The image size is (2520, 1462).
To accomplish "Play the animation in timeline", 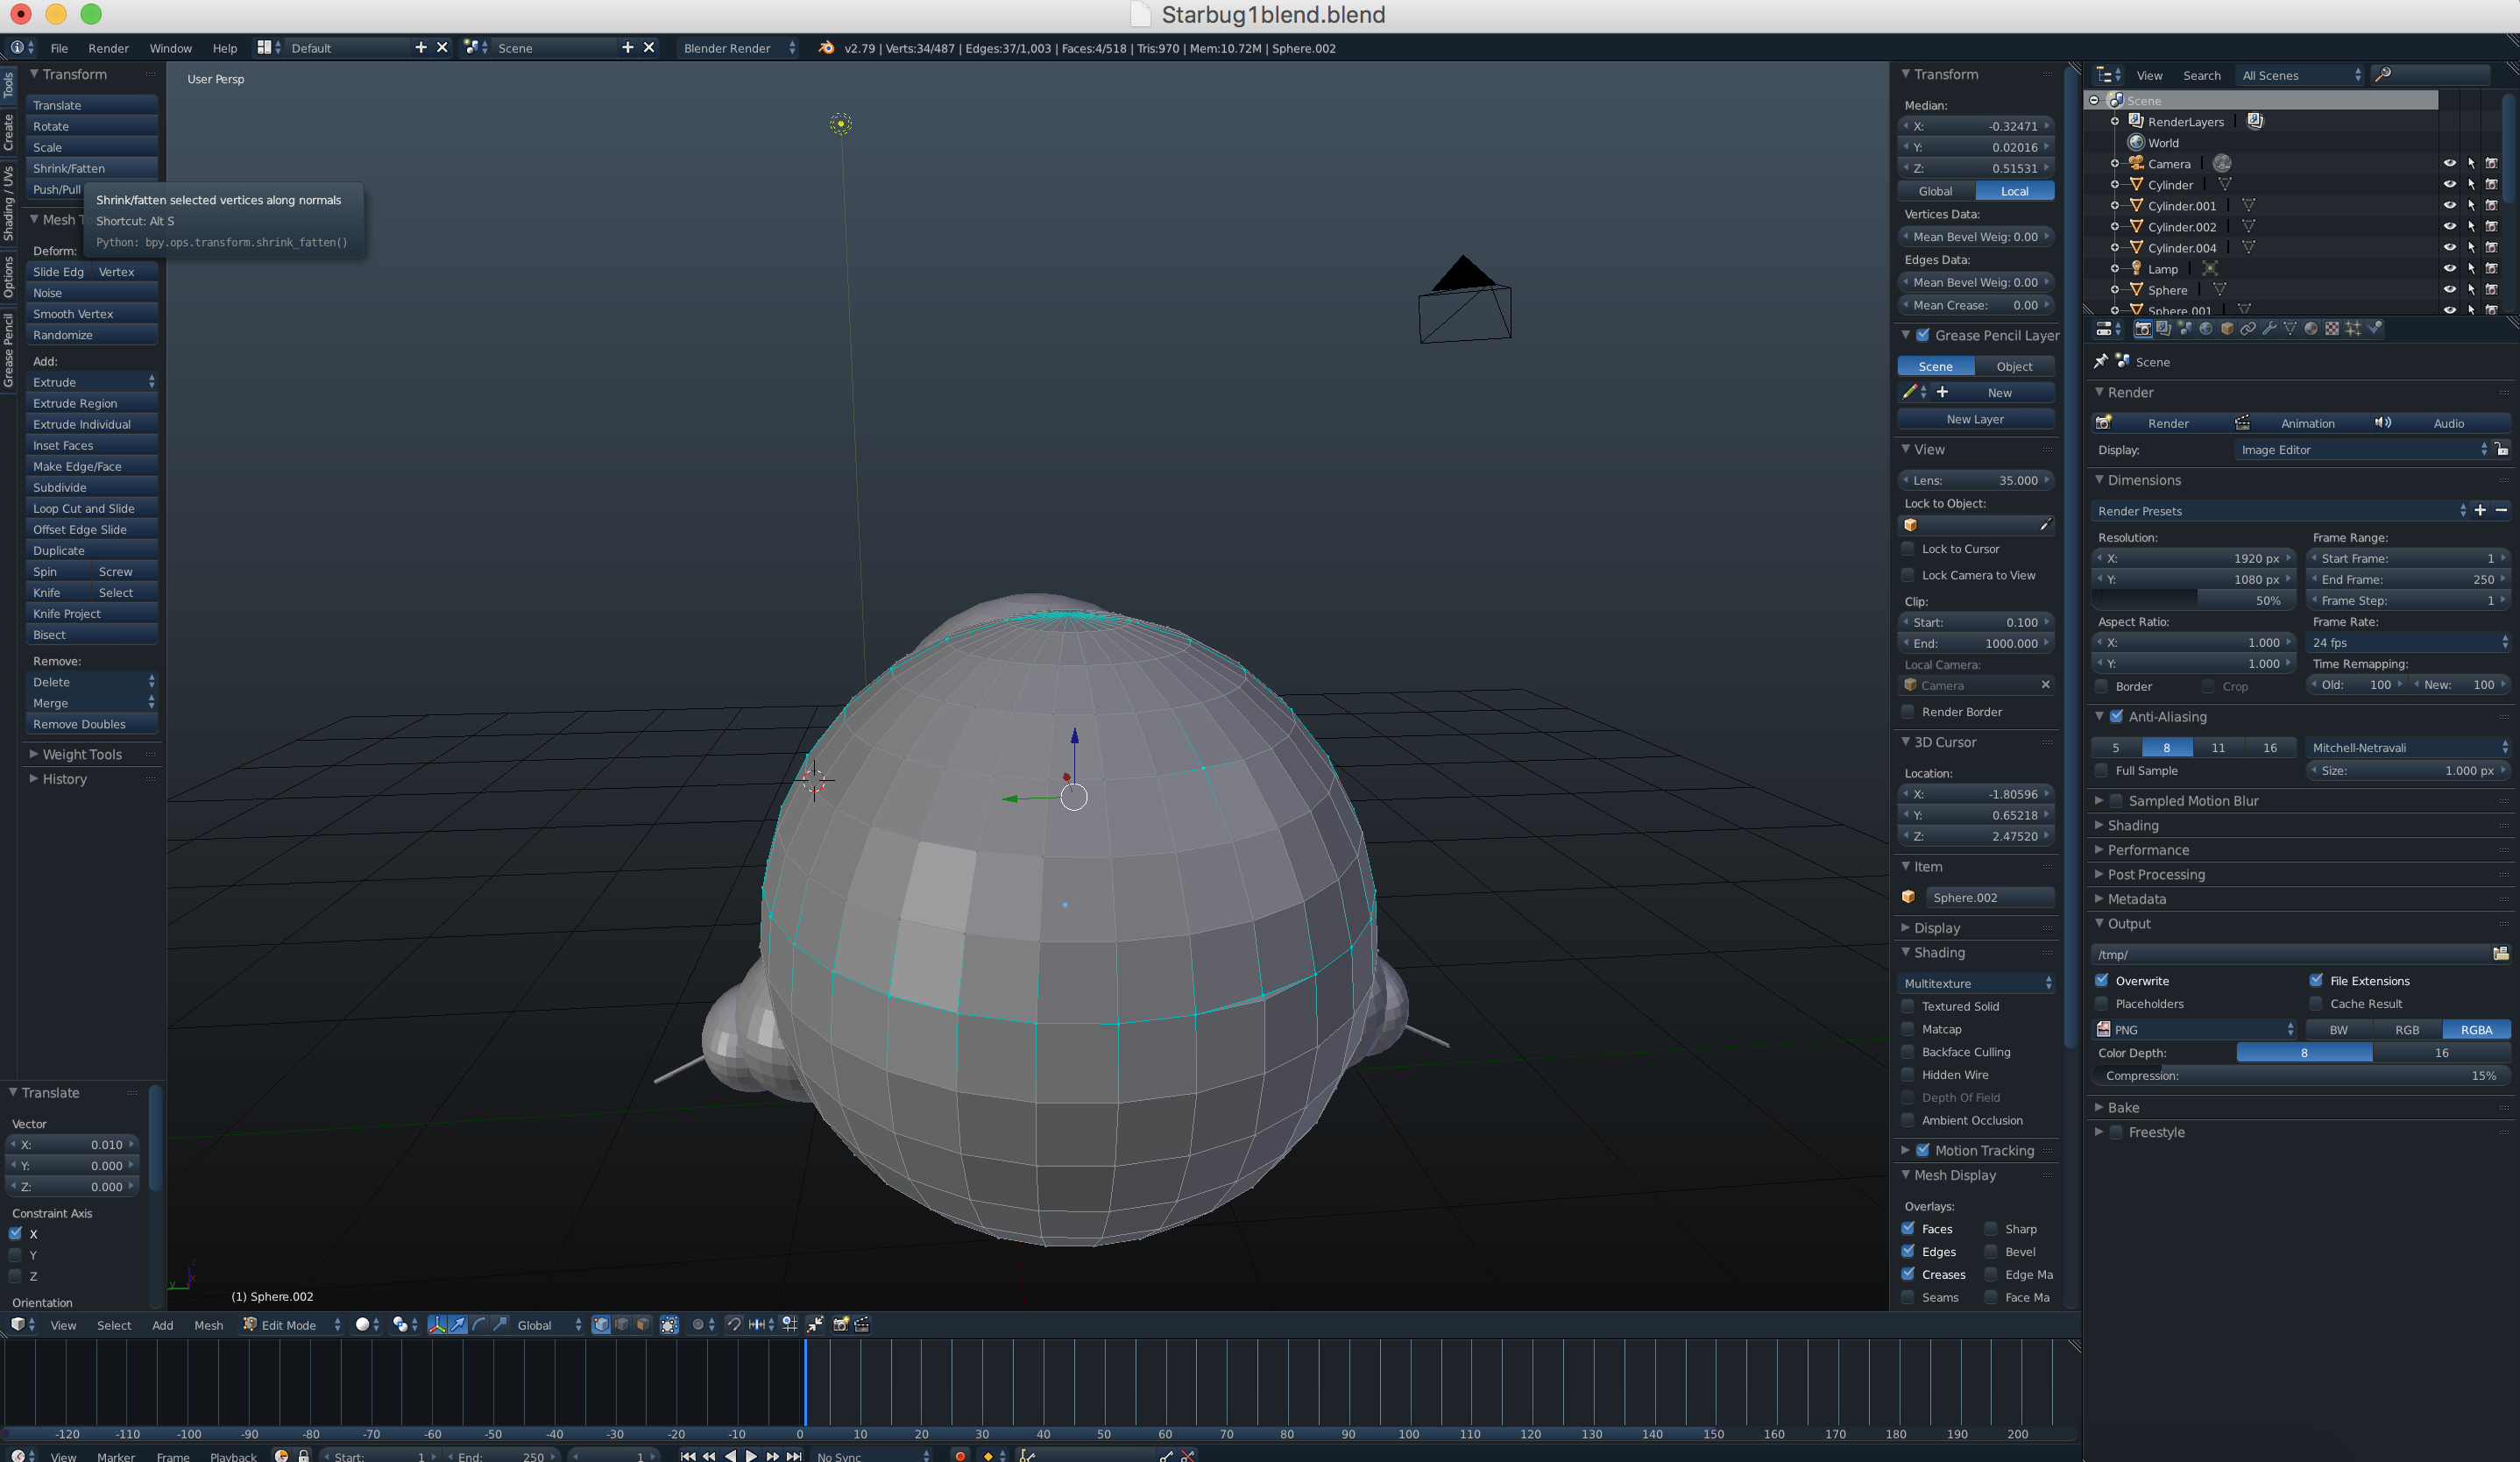I will [751, 1456].
